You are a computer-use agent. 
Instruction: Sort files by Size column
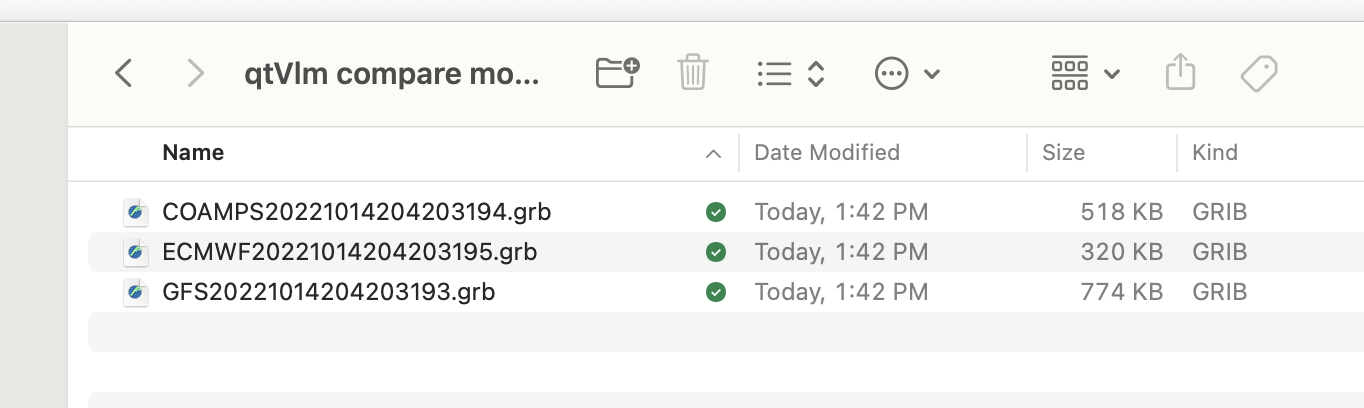1063,153
